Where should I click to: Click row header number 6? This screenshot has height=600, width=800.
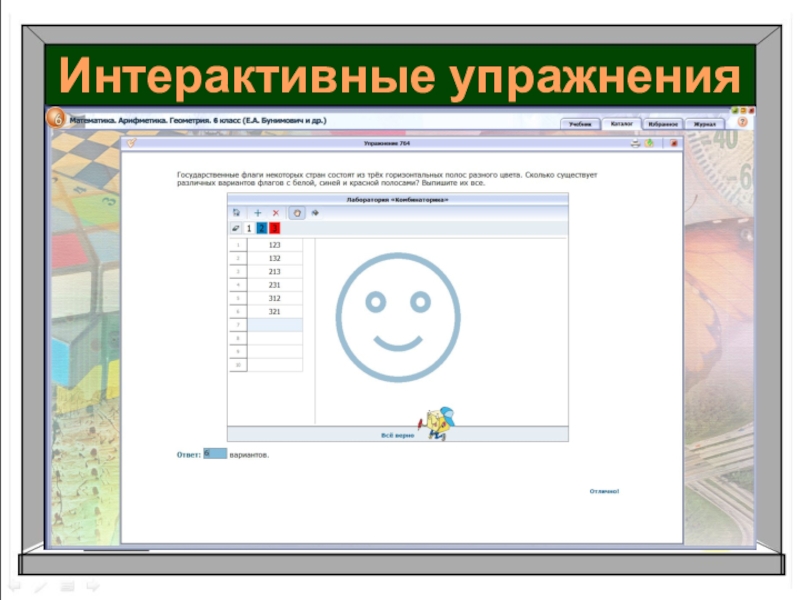click(238, 311)
